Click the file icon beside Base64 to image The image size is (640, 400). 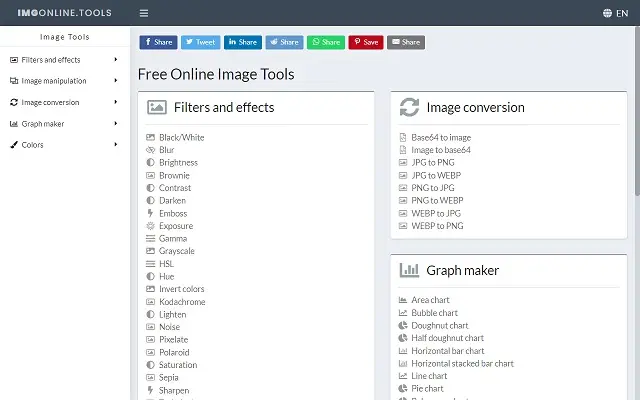403,137
